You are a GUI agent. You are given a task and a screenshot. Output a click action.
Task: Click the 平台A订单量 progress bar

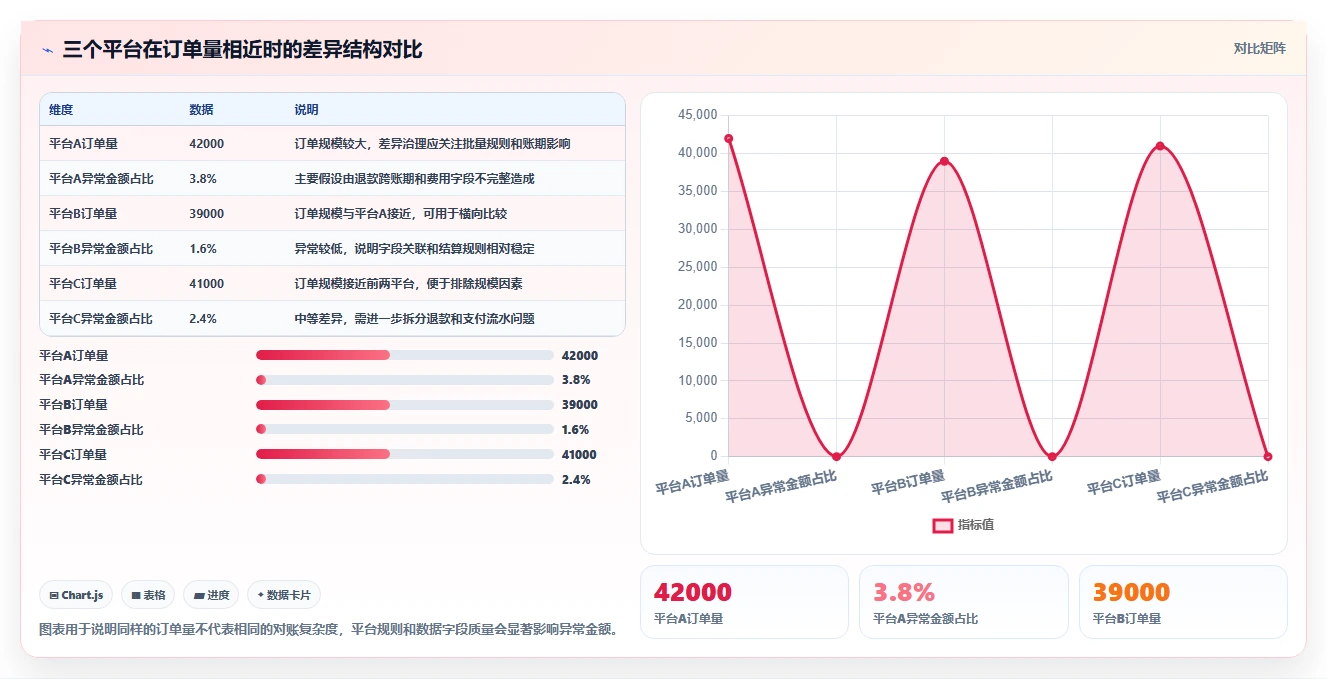click(x=404, y=355)
